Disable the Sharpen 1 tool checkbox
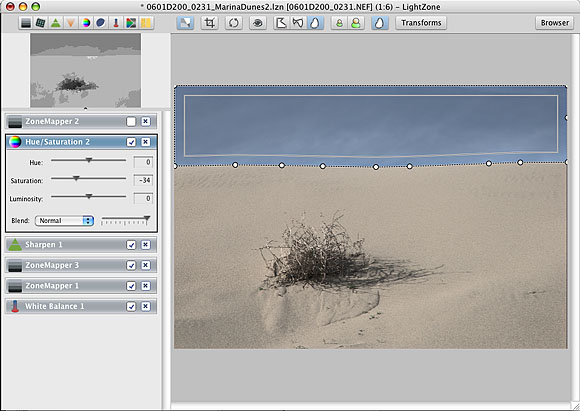Screen dimensions: 580x411 pos(131,245)
